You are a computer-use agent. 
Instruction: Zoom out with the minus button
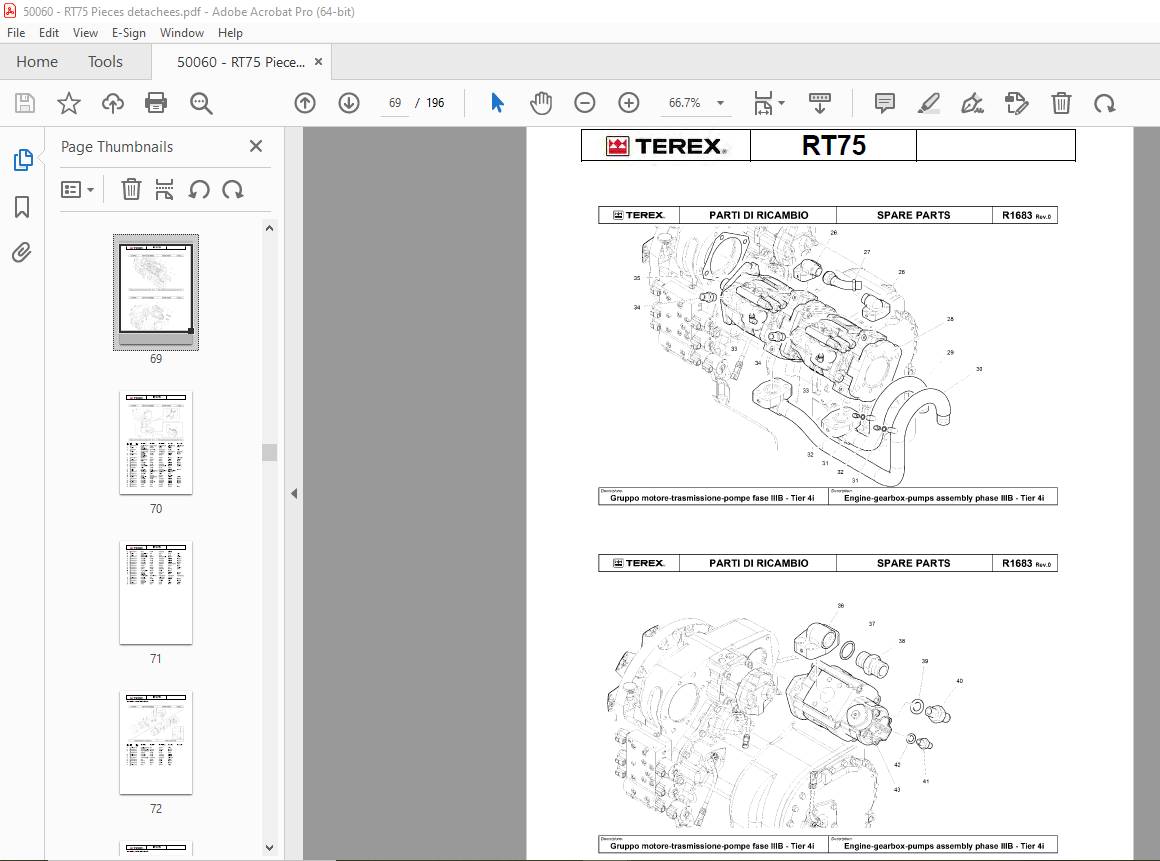point(584,103)
